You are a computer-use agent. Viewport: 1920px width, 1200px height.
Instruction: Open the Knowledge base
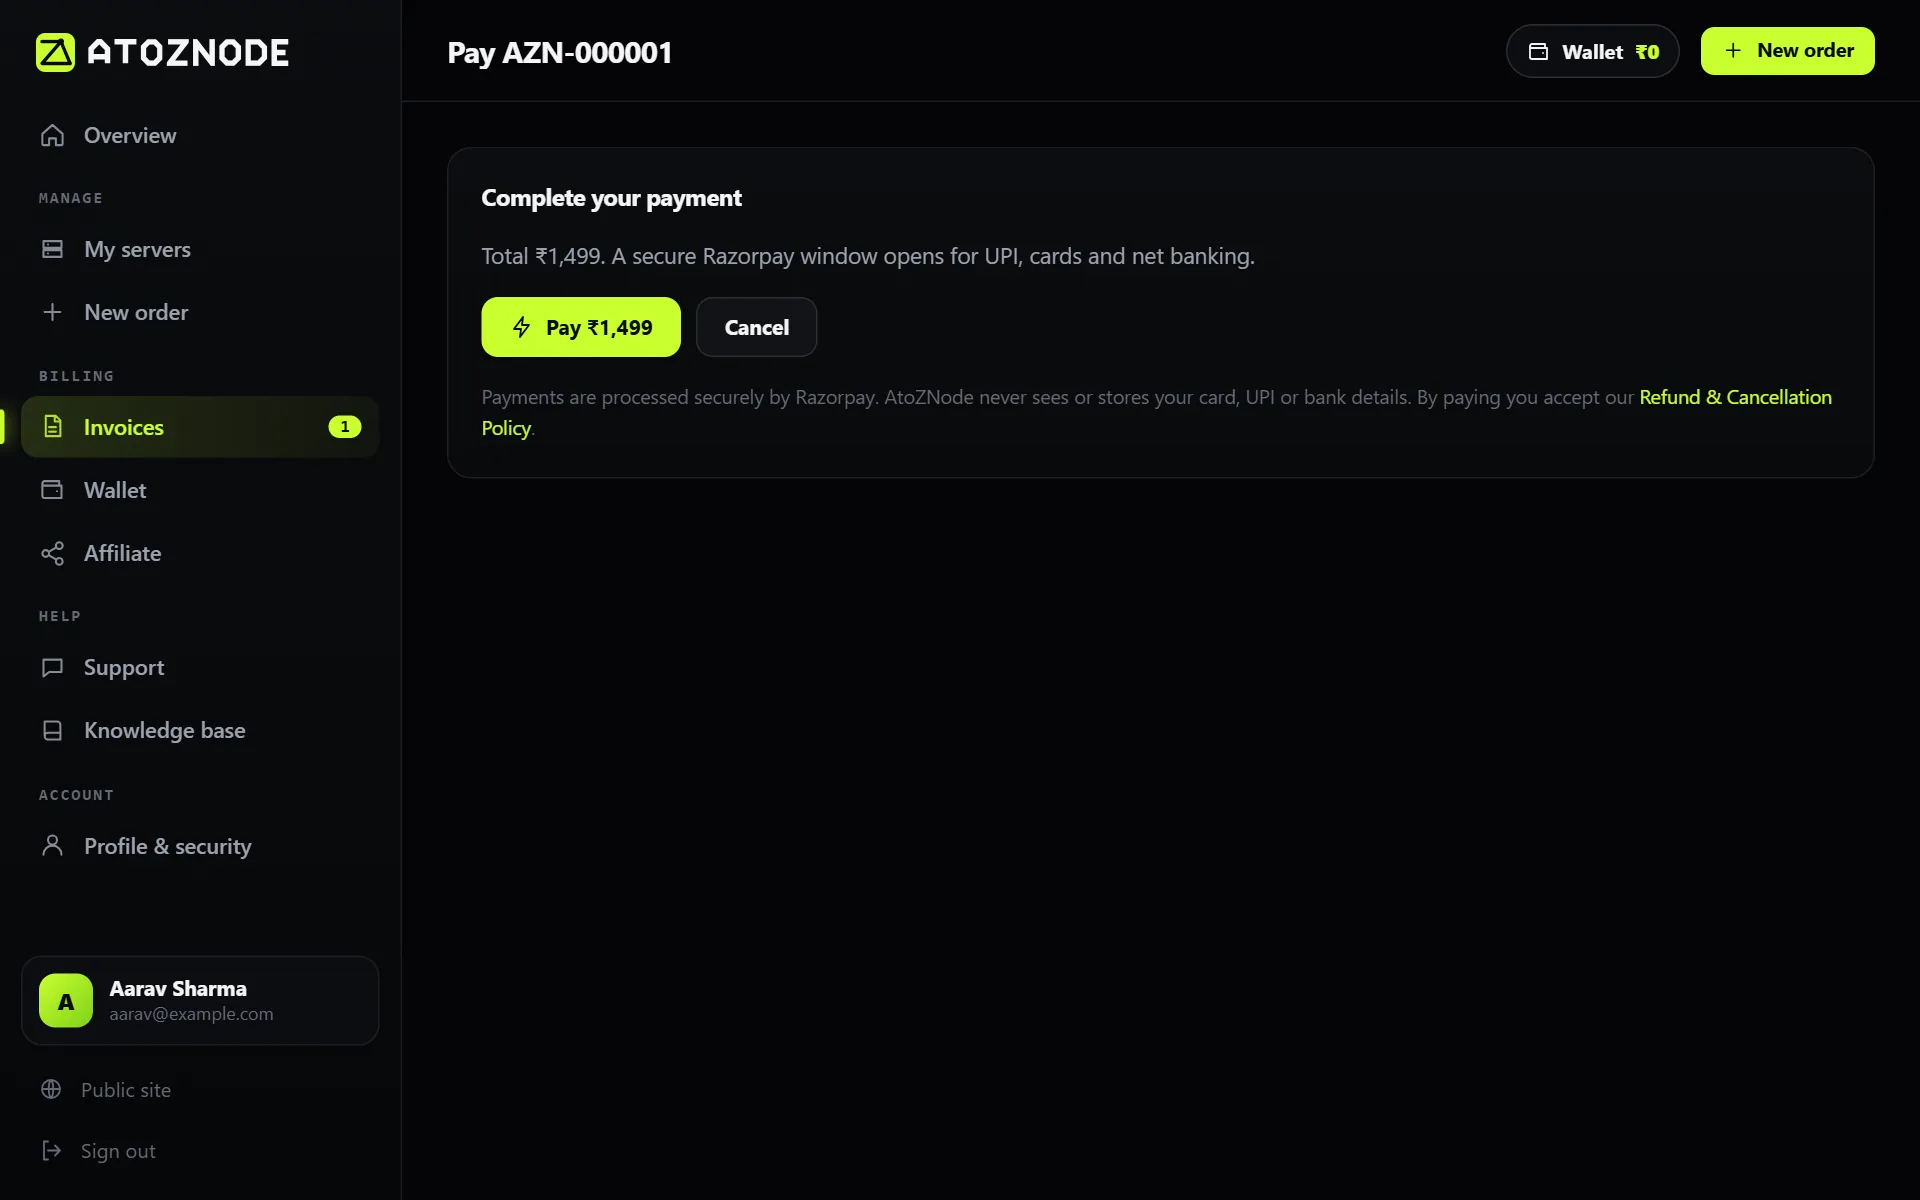point(200,730)
